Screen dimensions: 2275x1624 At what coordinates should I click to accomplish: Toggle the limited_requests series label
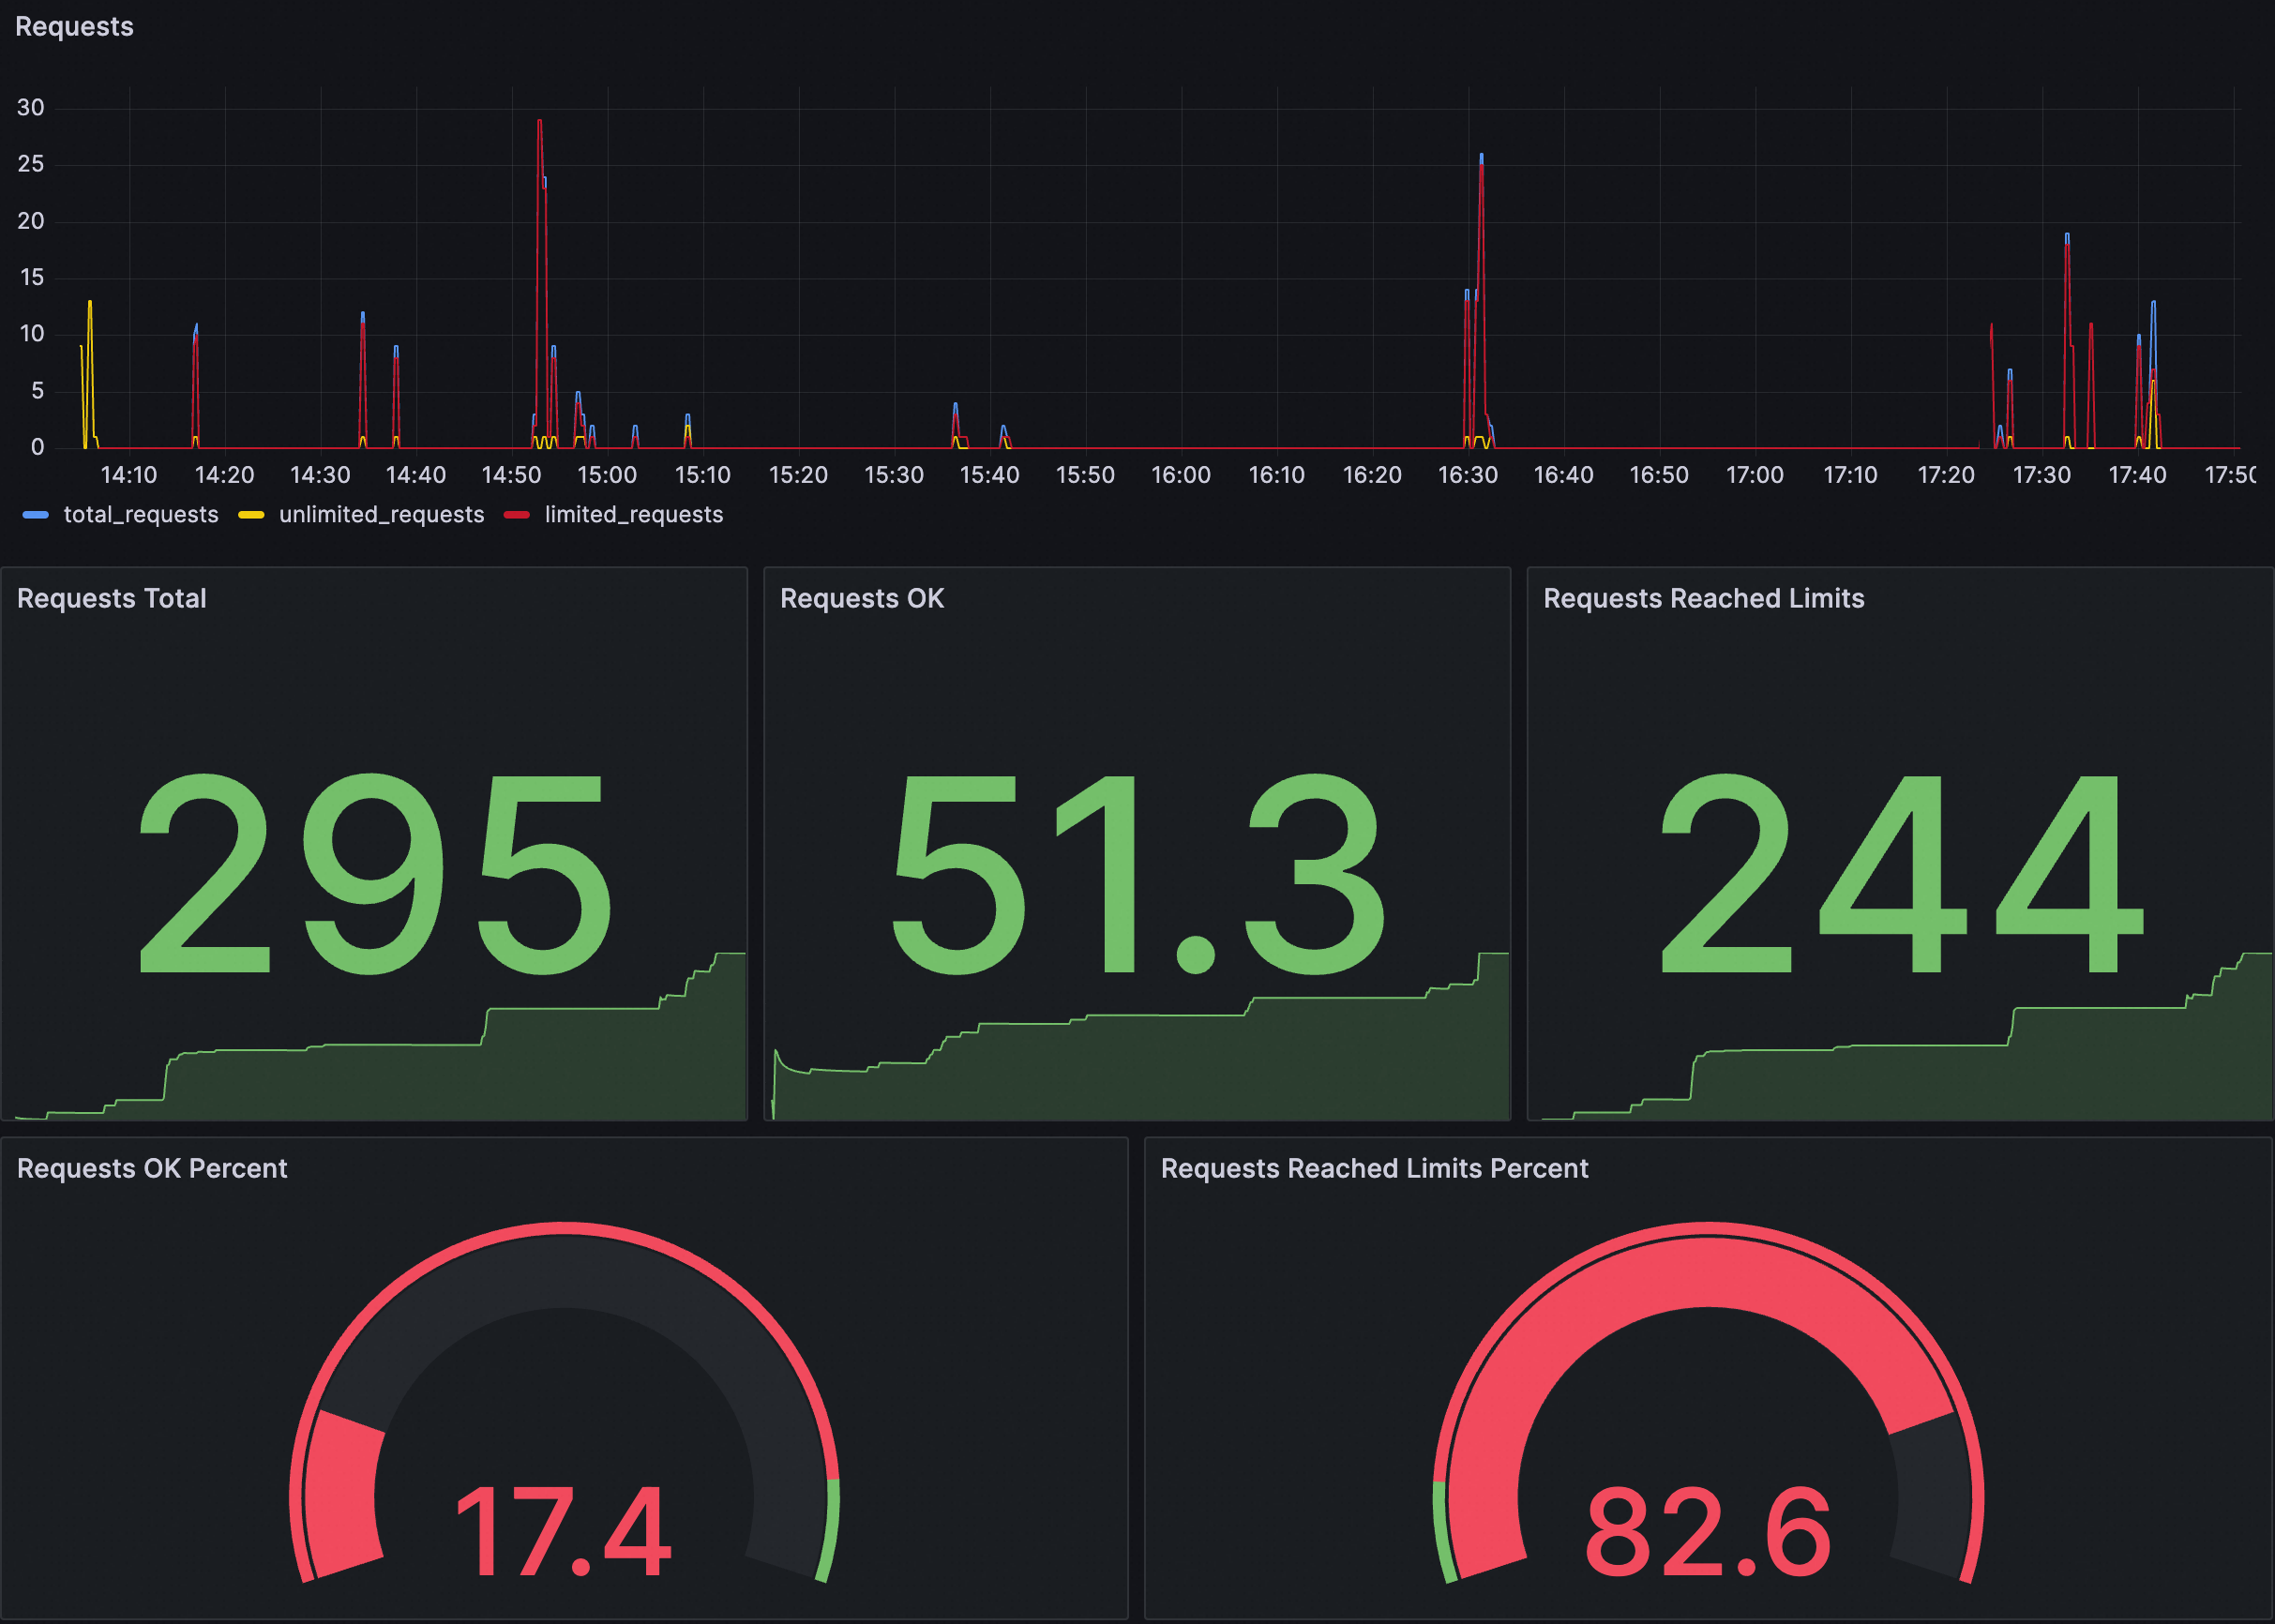click(633, 515)
